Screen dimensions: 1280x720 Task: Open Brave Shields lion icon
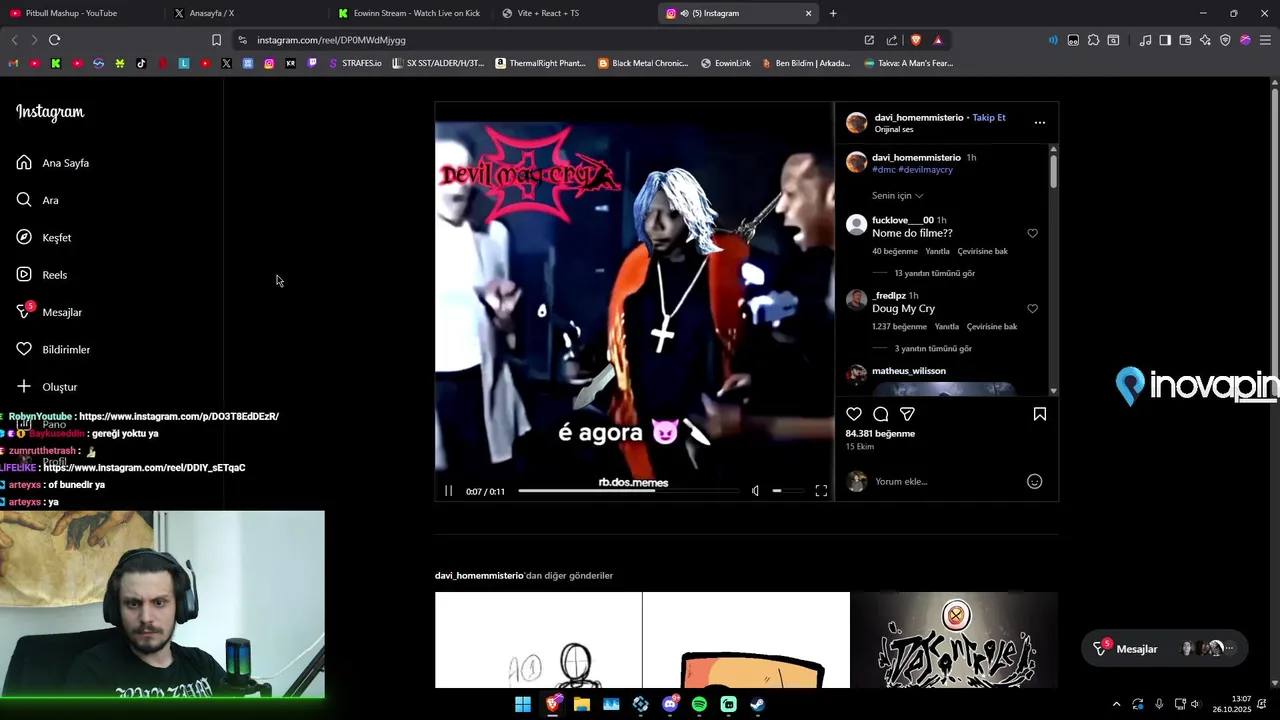[x=915, y=40]
